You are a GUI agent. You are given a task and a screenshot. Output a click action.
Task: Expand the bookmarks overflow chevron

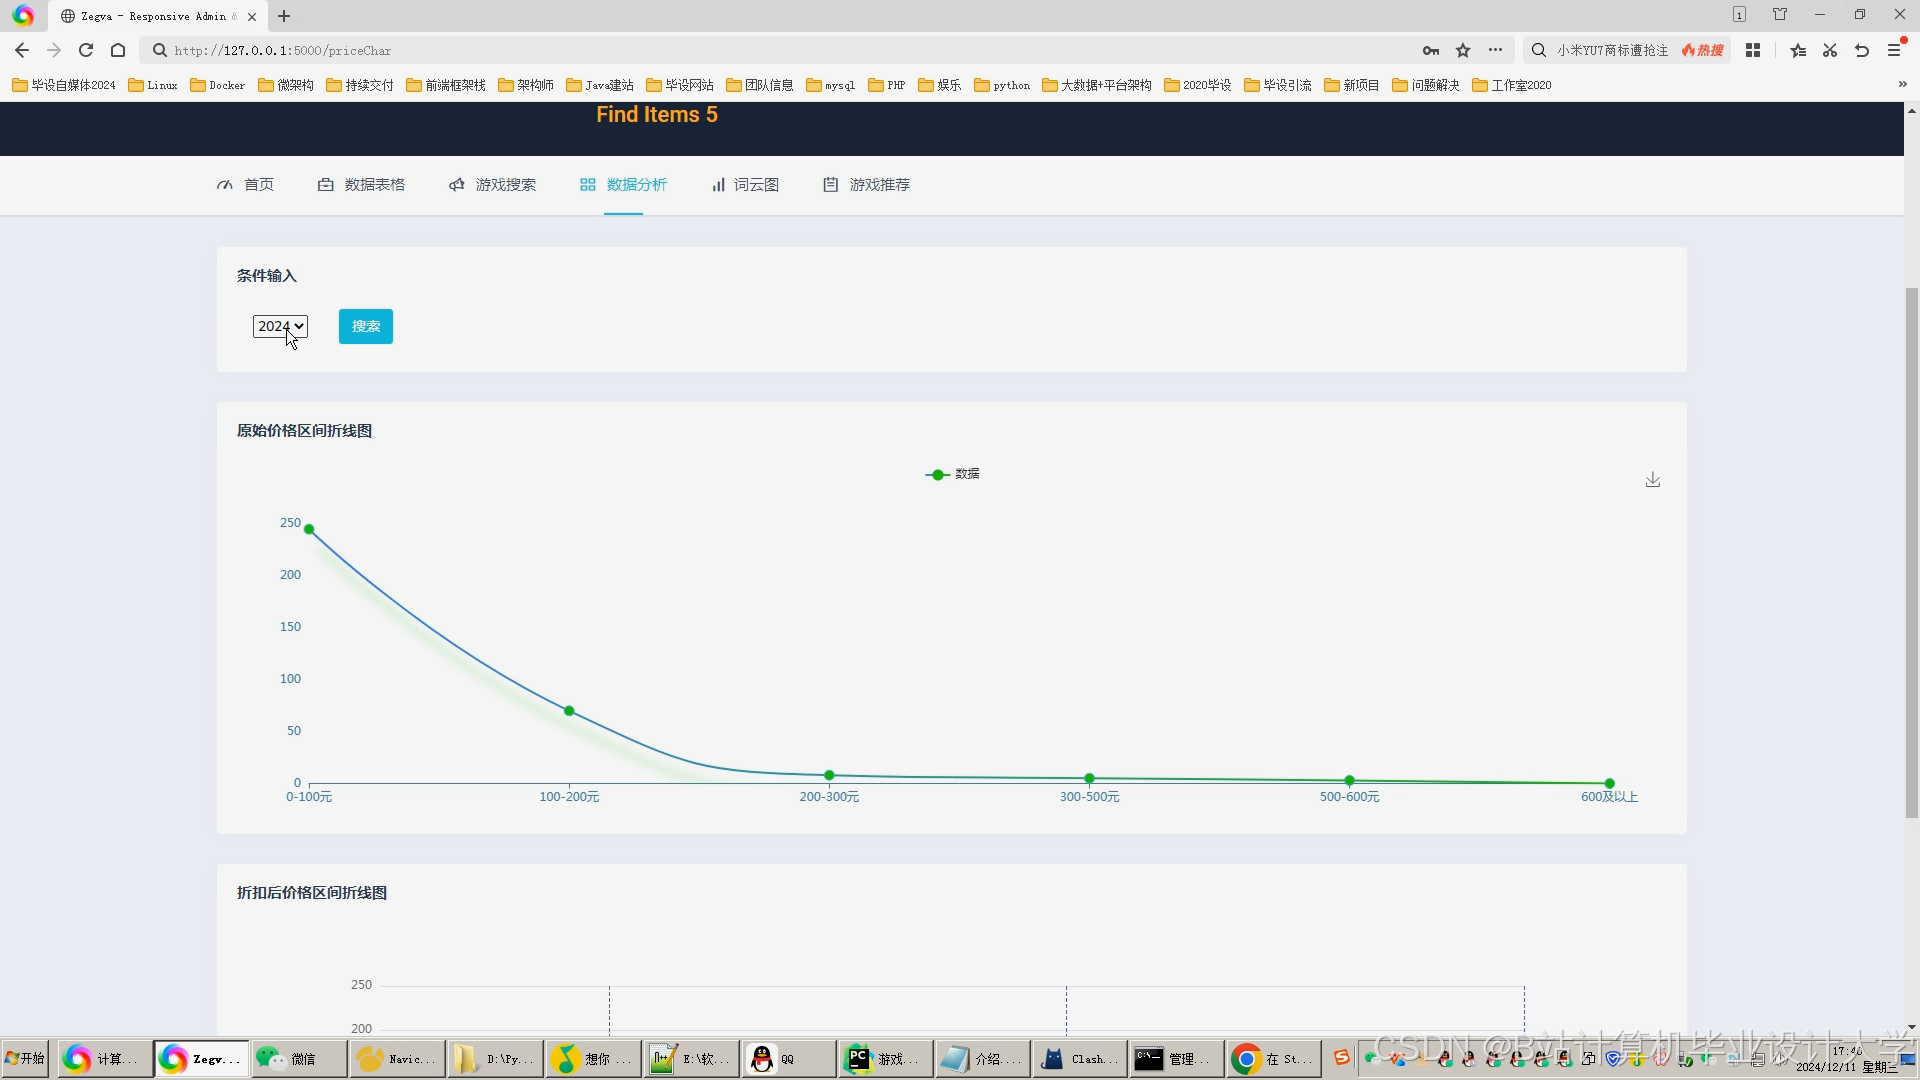(x=1902, y=85)
